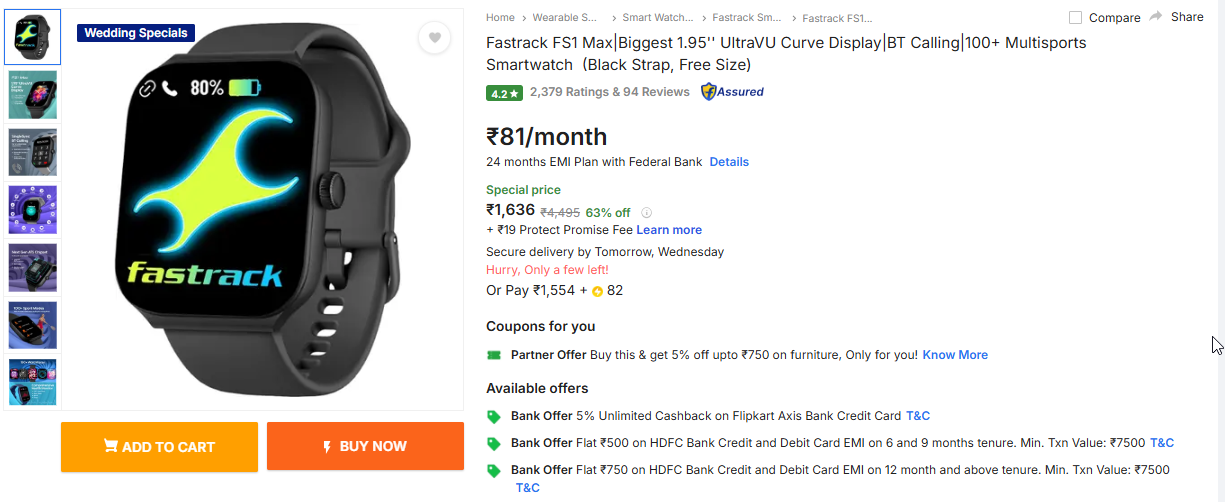Click the Share arrow icon
This screenshot has width=1225, height=502.
pos(1157,17)
